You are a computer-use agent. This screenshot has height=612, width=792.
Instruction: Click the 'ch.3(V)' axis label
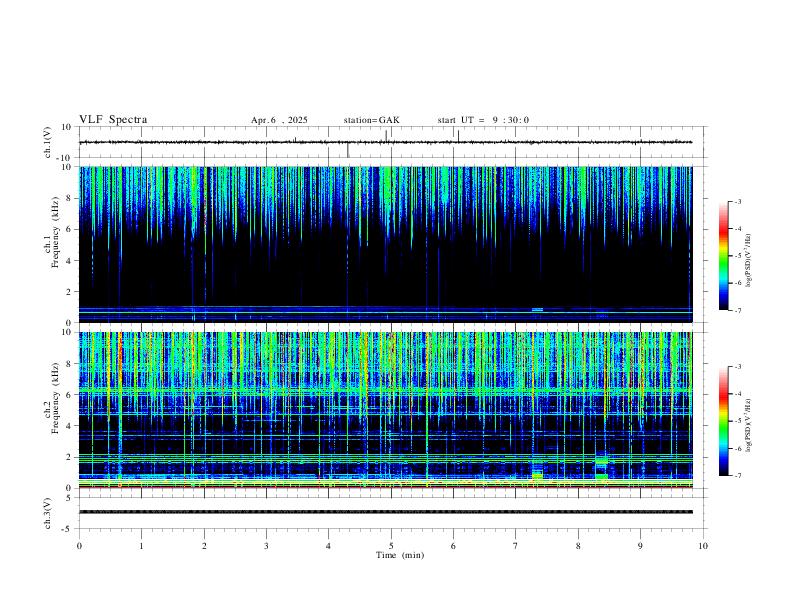point(48,514)
